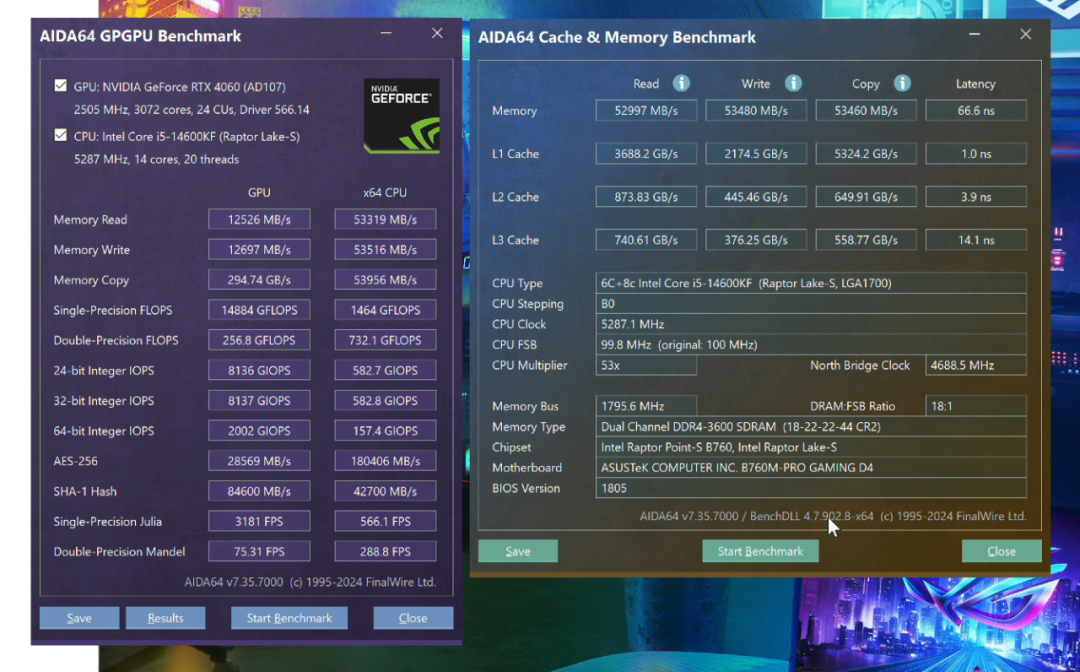
Task: Click the Memory Copy 53460 MB/s field
Action: pyautogui.click(x=866, y=110)
